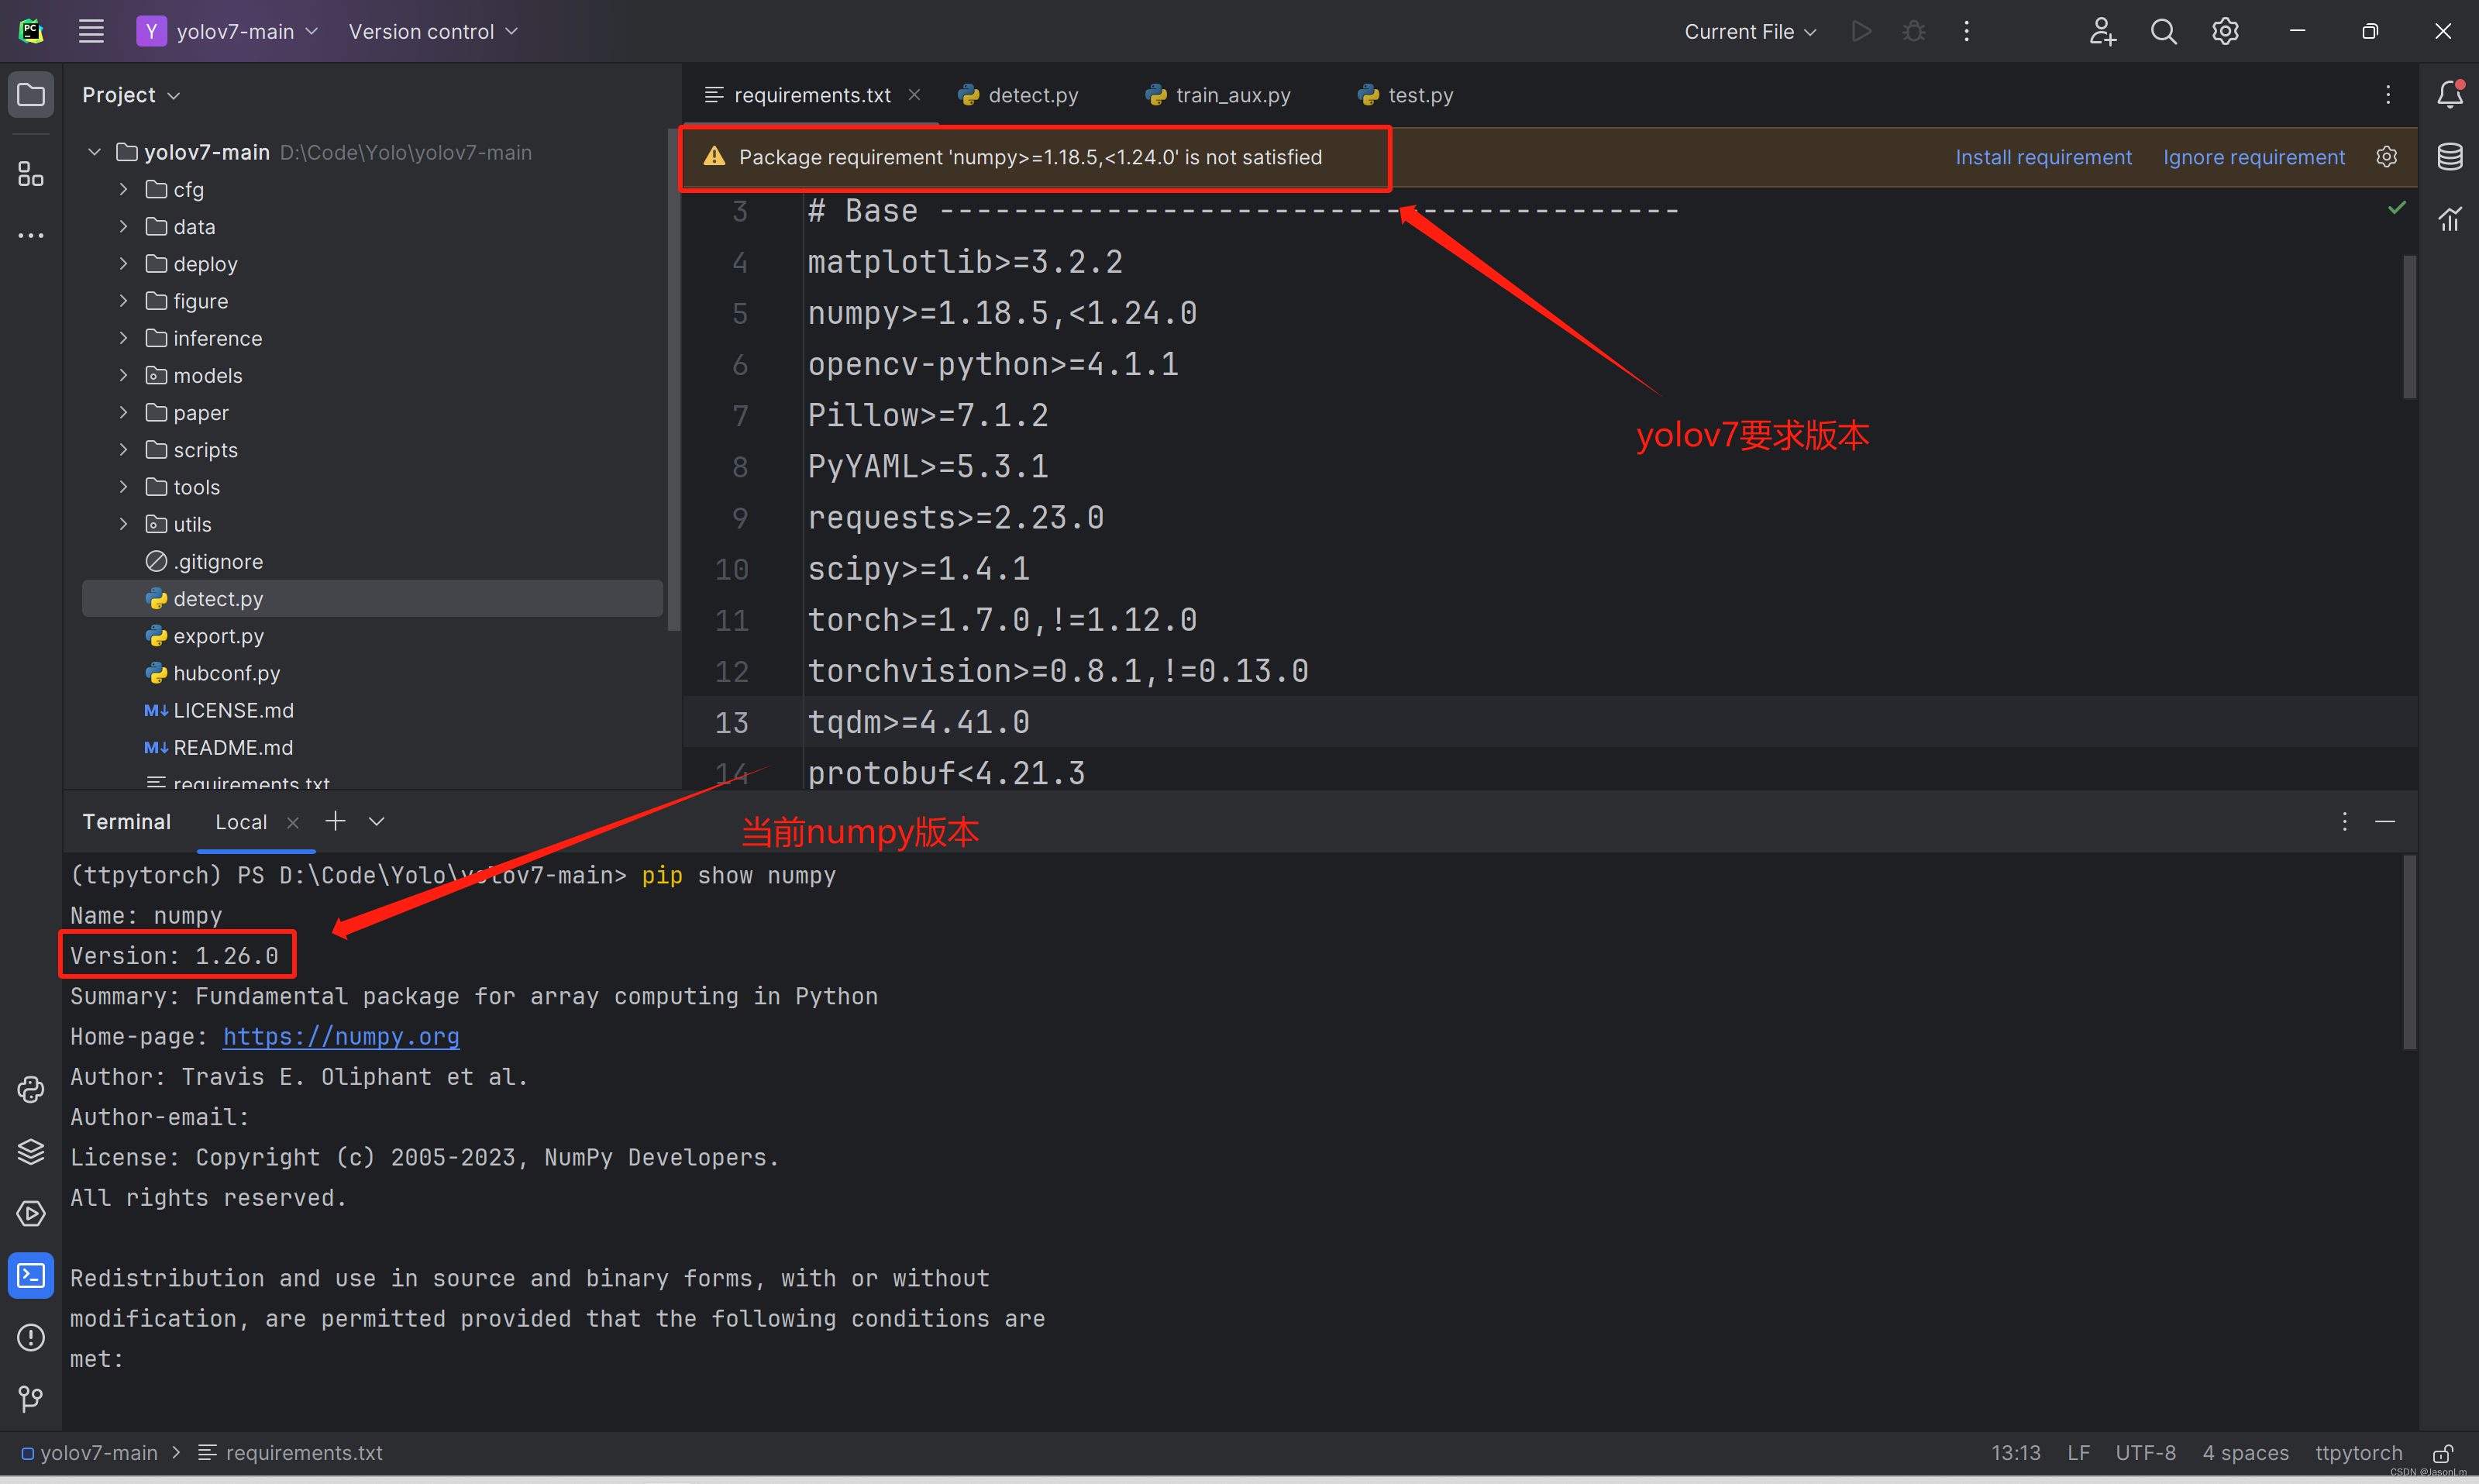
Task: Click Ignore requirement link
Action: point(2254,157)
